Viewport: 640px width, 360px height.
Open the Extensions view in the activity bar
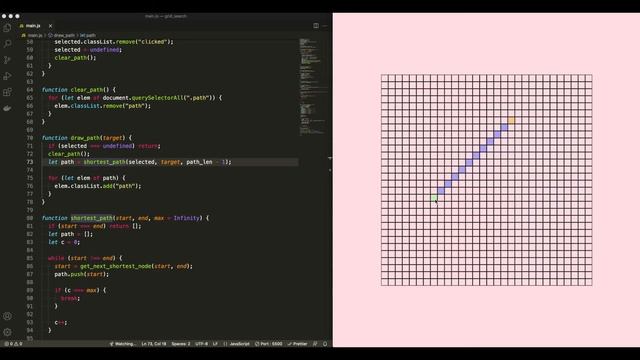click(x=7, y=92)
